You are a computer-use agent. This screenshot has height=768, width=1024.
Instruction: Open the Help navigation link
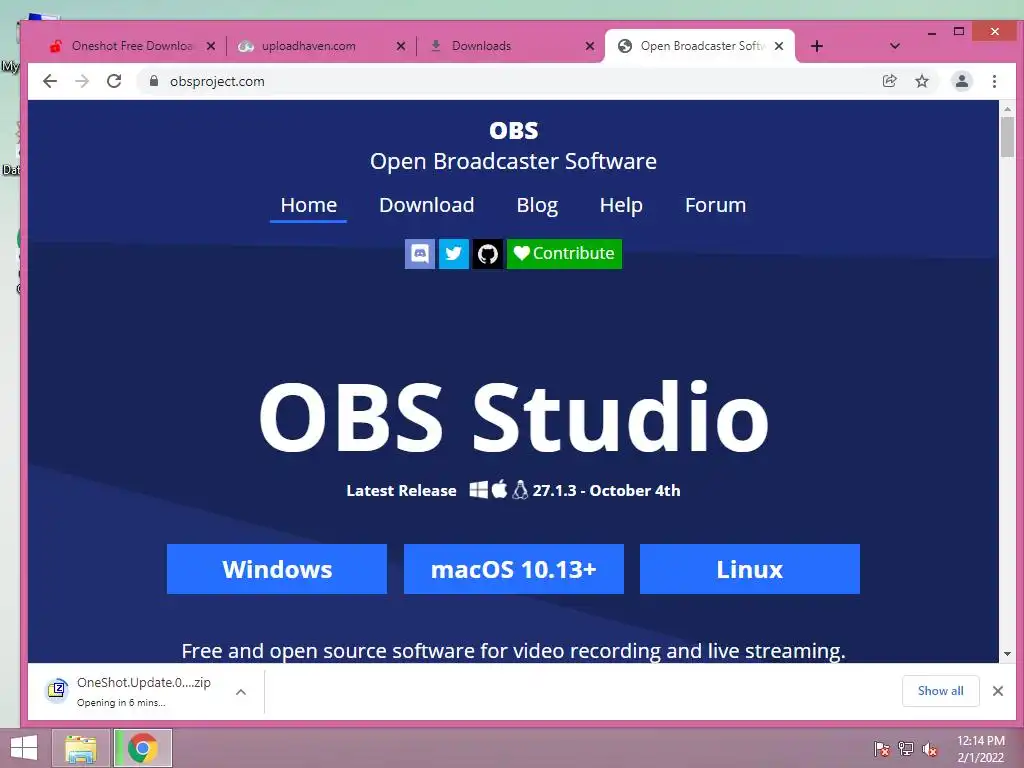tap(620, 205)
